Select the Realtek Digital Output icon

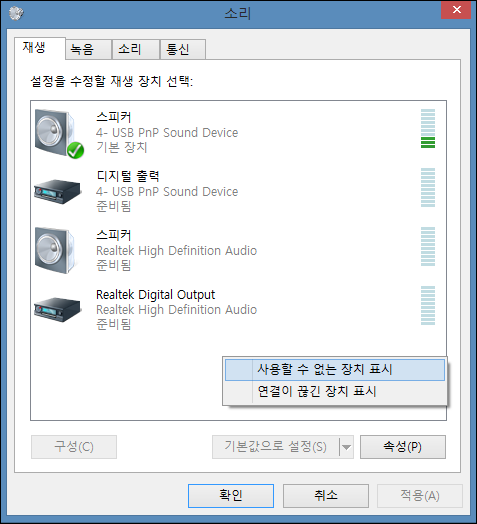(x=57, y=309)
